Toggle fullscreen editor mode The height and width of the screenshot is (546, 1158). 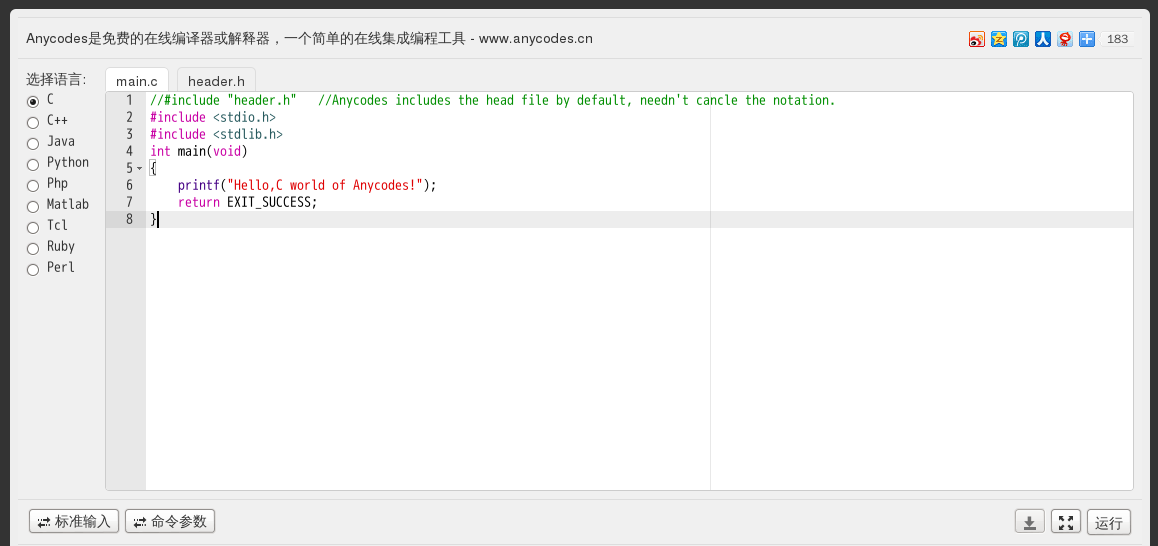click(1066, 522)
